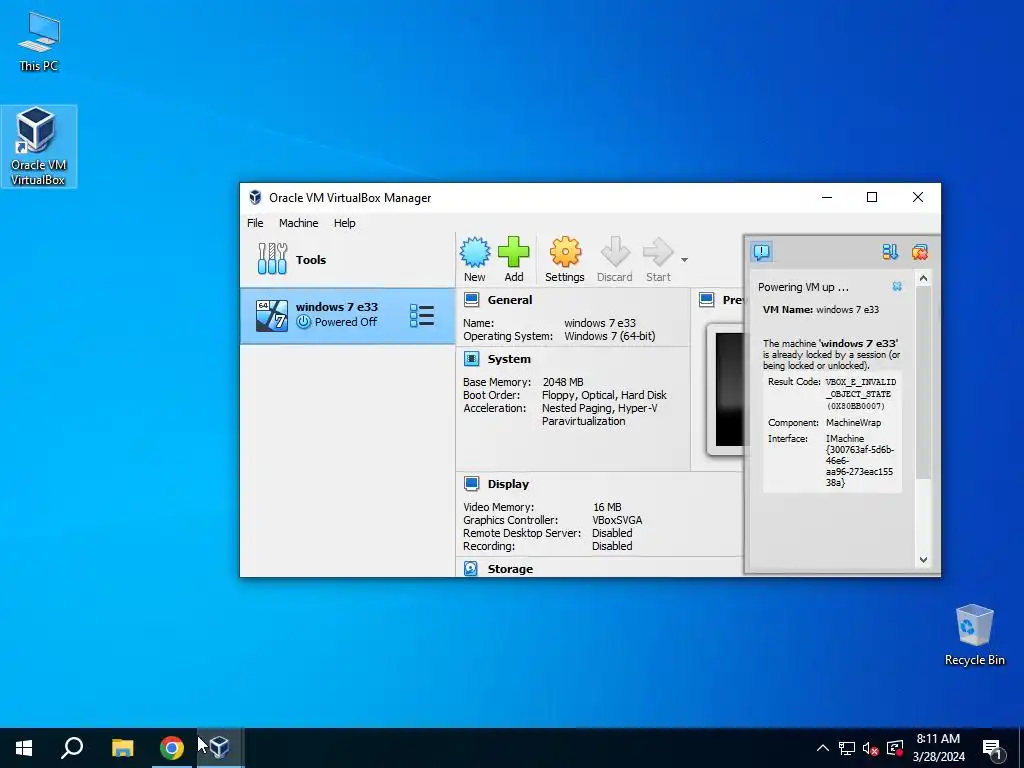Click the Tools wrench icon
1024x768 pixels.
click(272, 259)
